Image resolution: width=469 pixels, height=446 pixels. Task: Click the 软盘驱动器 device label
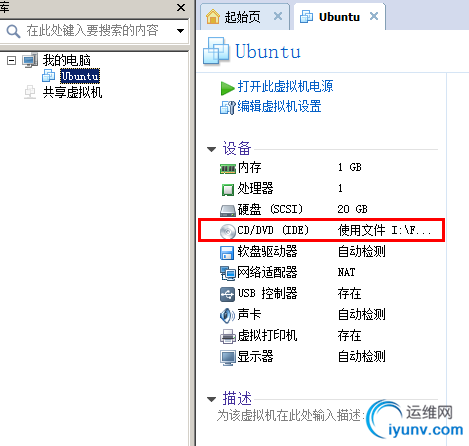pos(267,251)
